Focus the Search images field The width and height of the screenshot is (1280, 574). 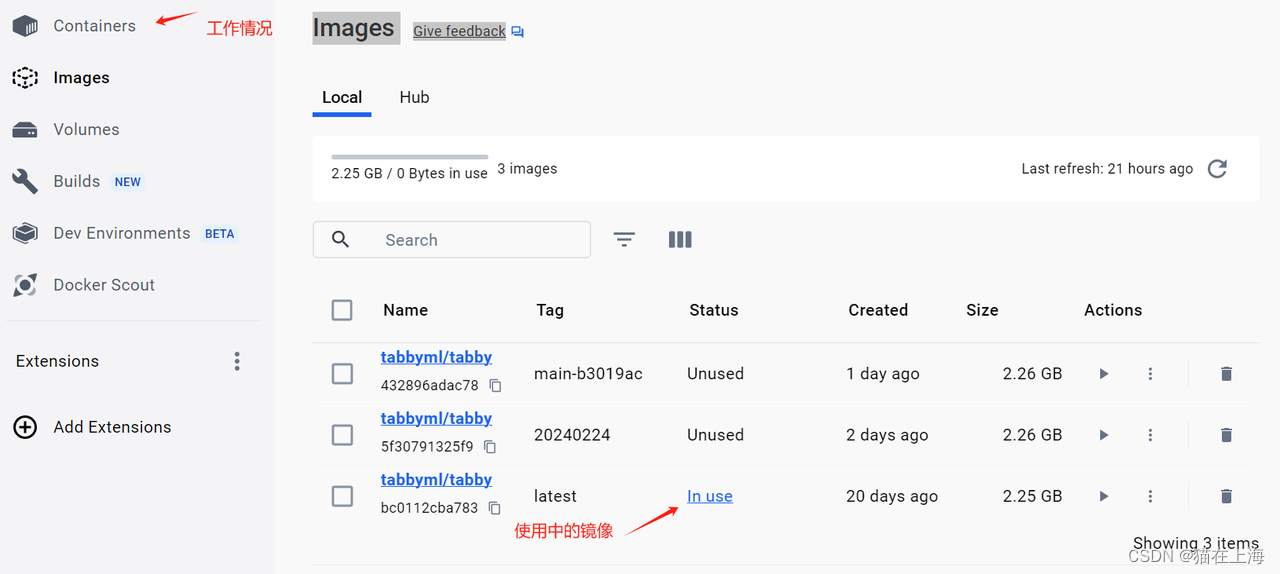coord(452,240)
